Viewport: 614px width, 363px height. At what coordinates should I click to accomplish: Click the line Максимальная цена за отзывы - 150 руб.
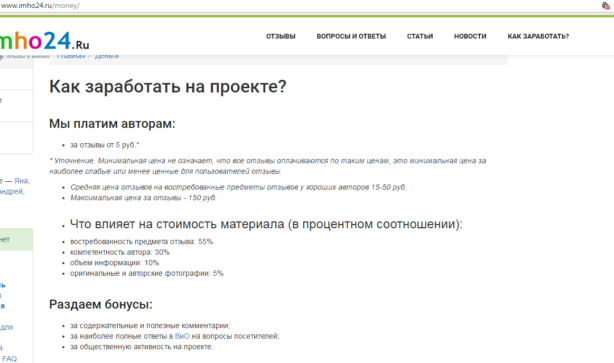[x=143, y=198]
